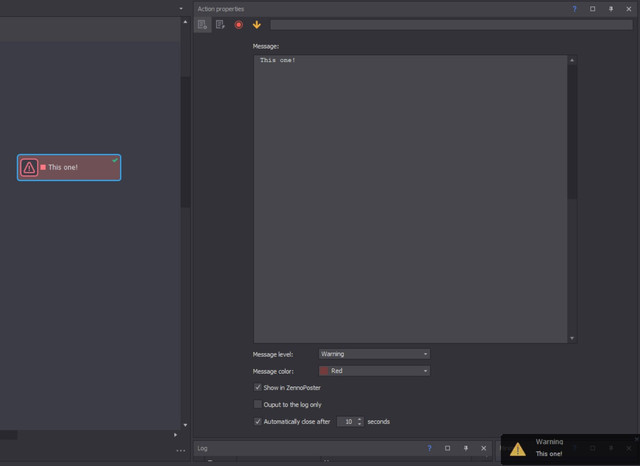Select the 'This one!' action block on canvas

[x=69, y=167]
